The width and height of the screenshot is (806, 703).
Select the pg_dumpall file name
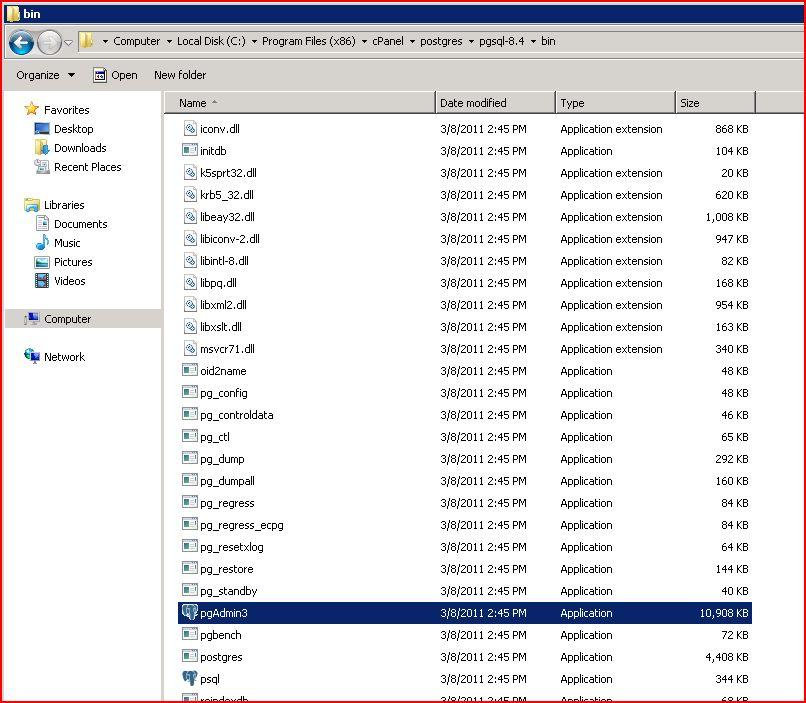tap(227, 481)
